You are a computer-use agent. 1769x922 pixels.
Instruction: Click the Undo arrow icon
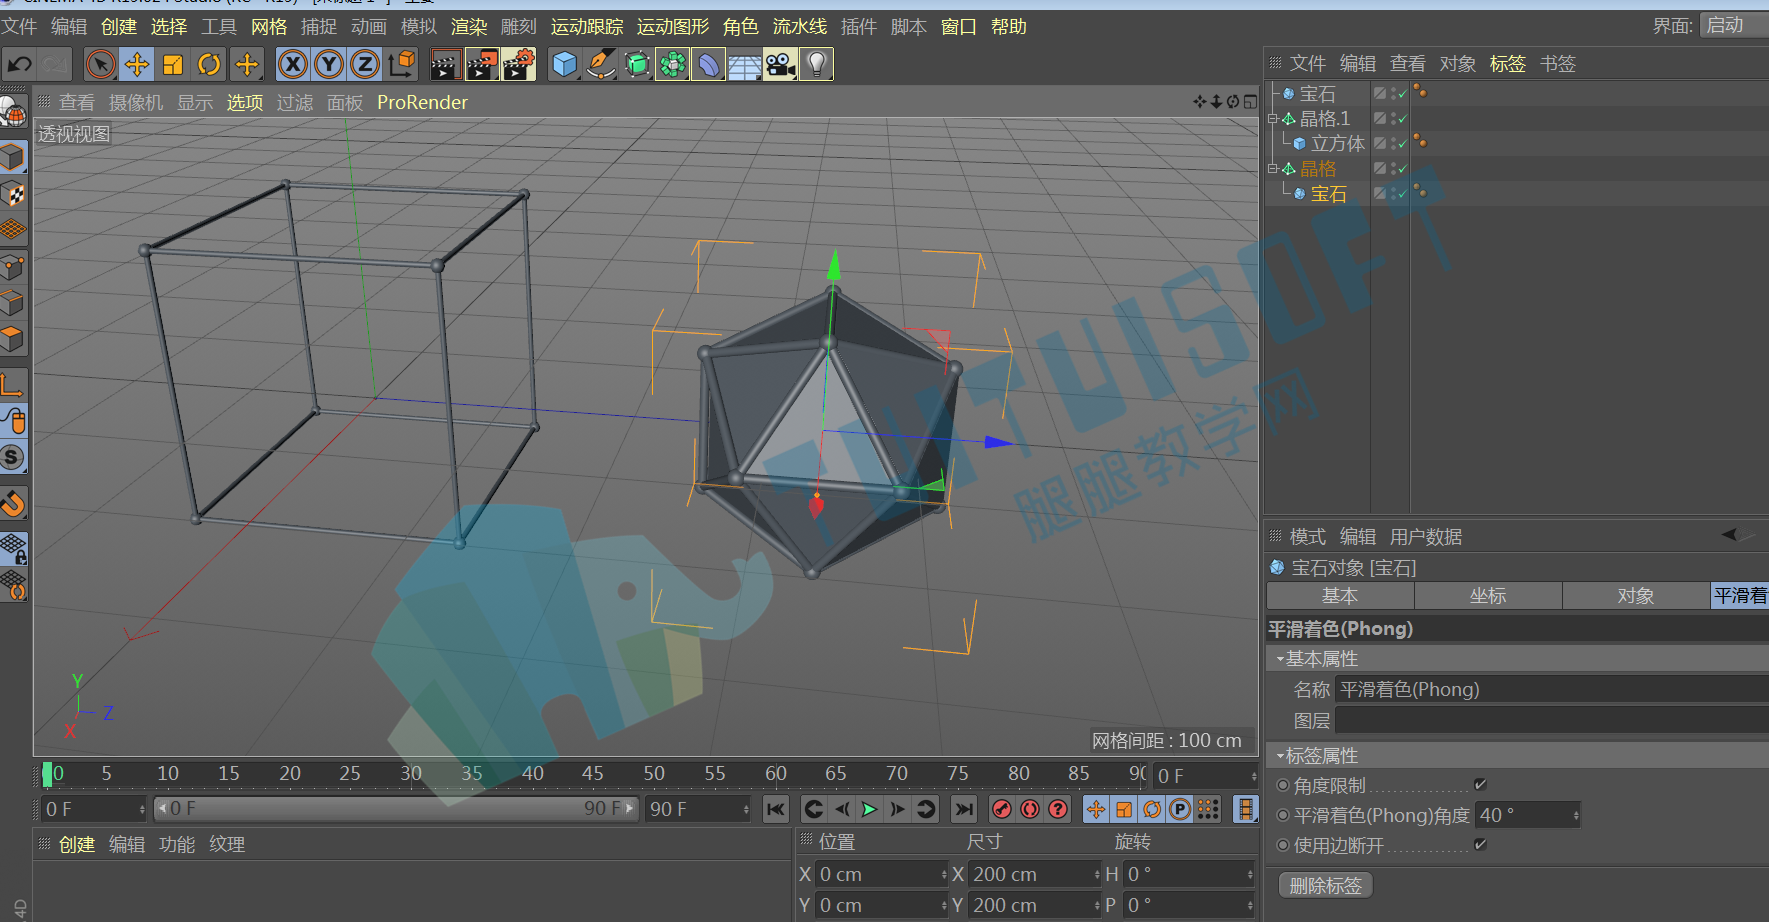pyautogui.click(x=19, y=64)
